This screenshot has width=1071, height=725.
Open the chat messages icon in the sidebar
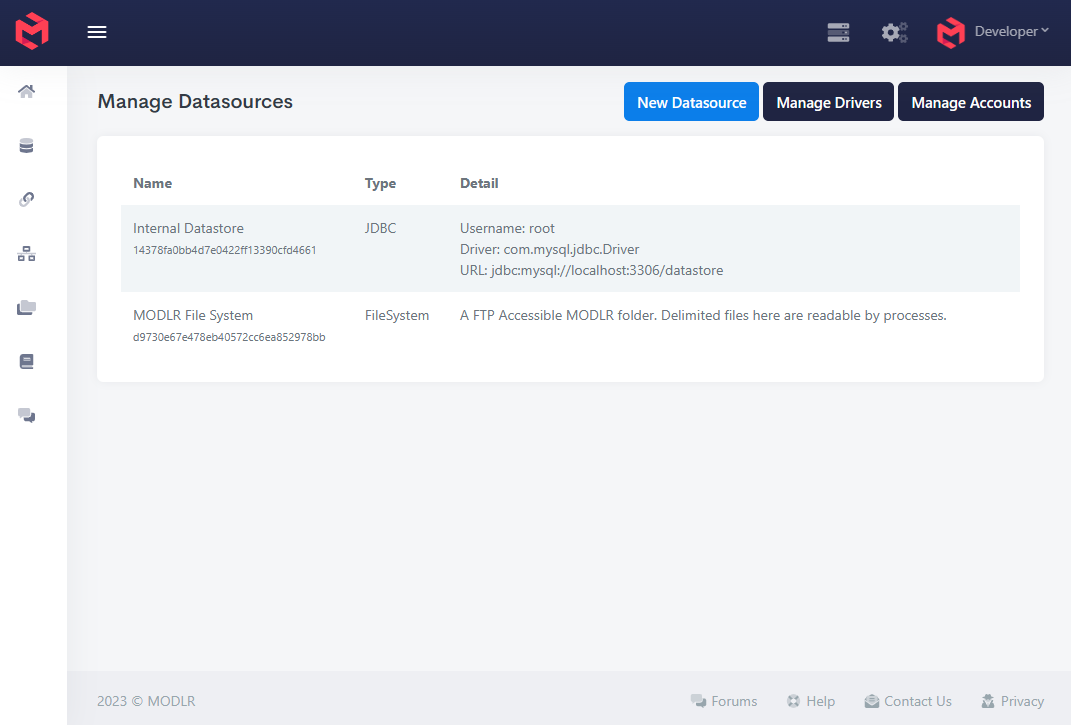click(26, 415)
